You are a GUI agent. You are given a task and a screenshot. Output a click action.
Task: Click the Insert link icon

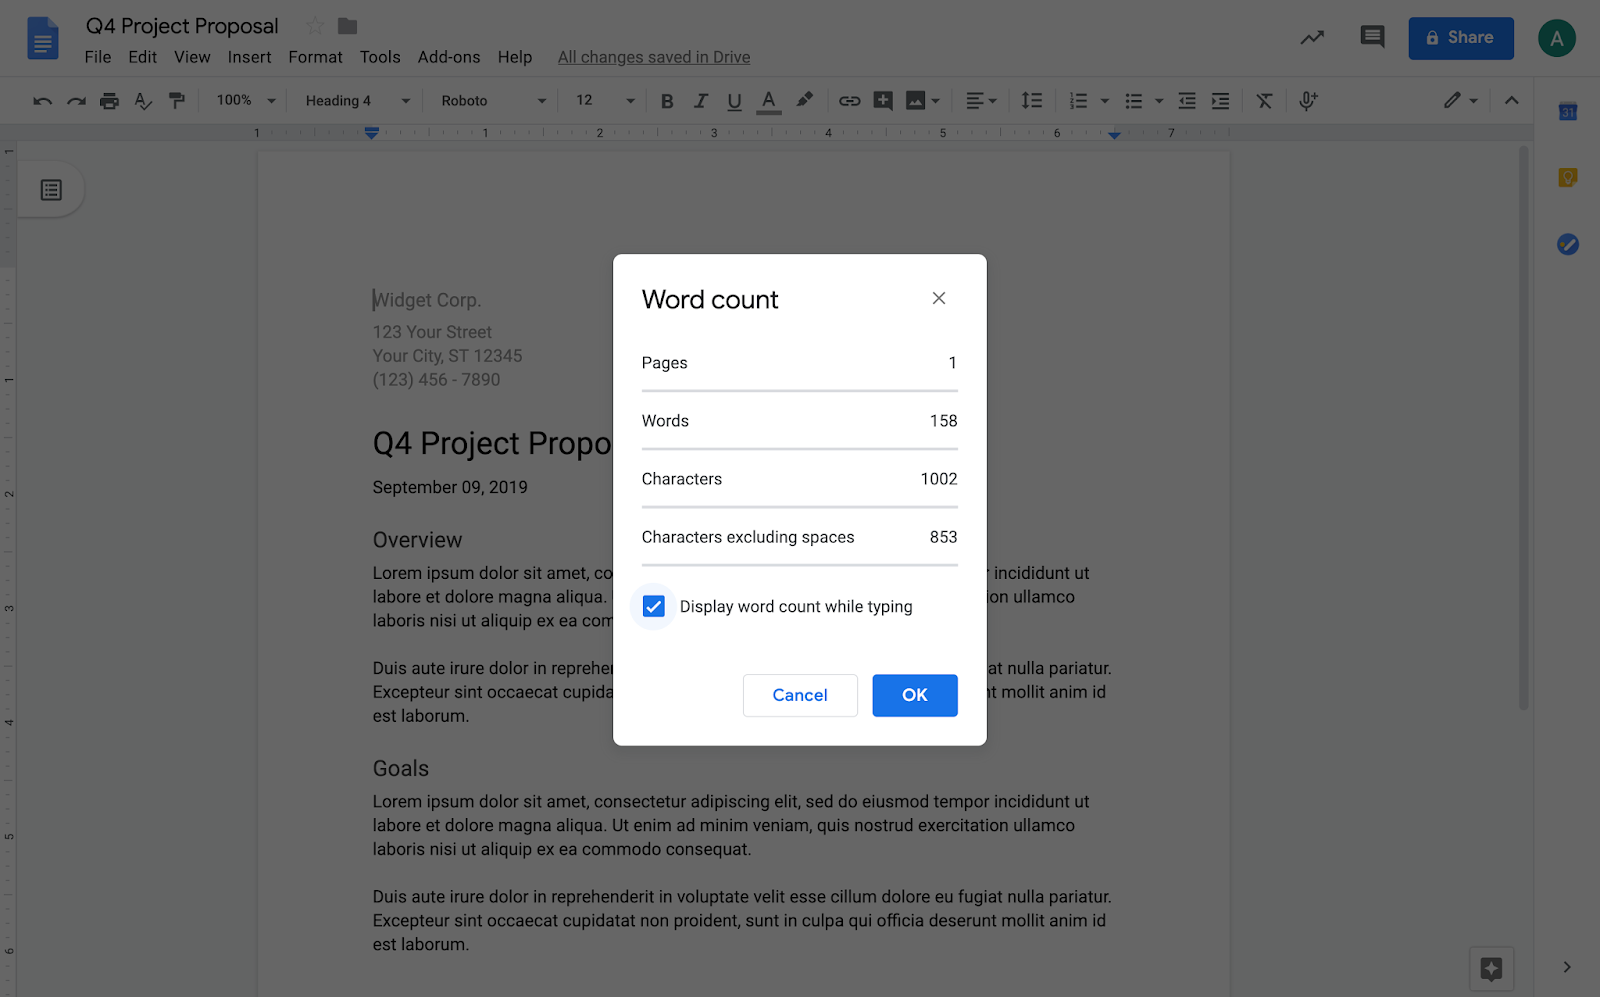[849, 100]
